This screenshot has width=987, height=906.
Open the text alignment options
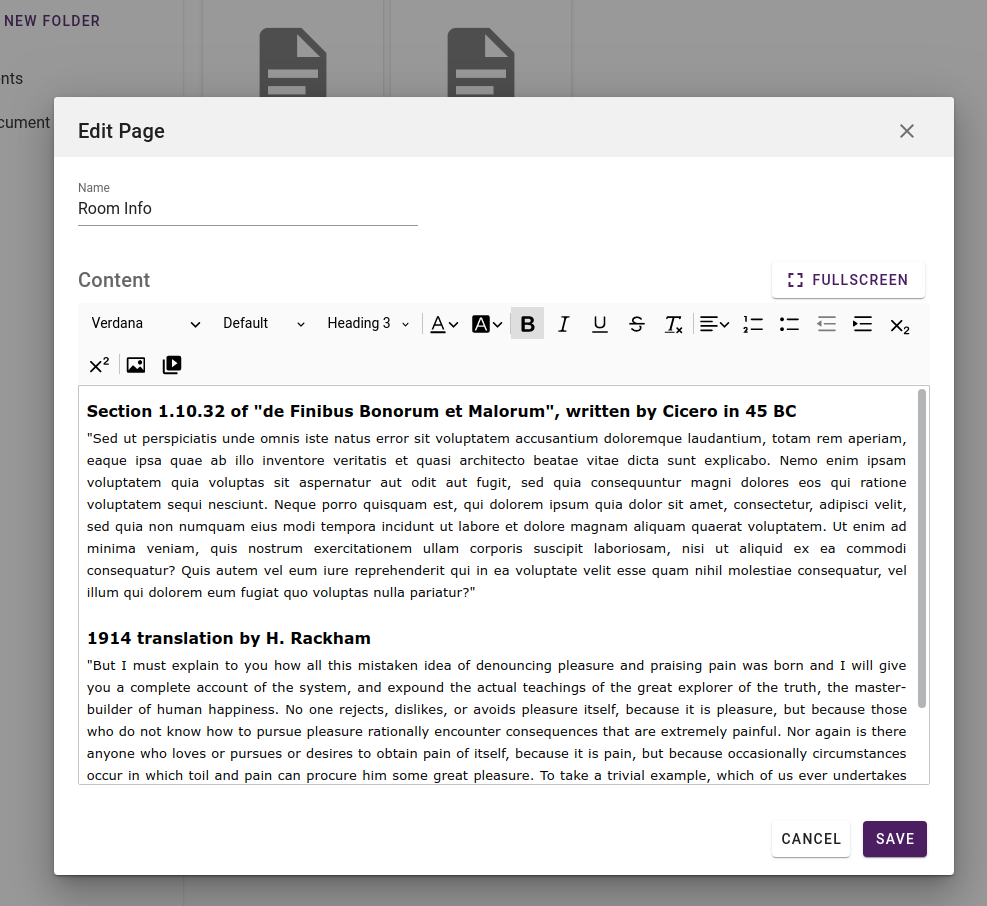(713, 323)
